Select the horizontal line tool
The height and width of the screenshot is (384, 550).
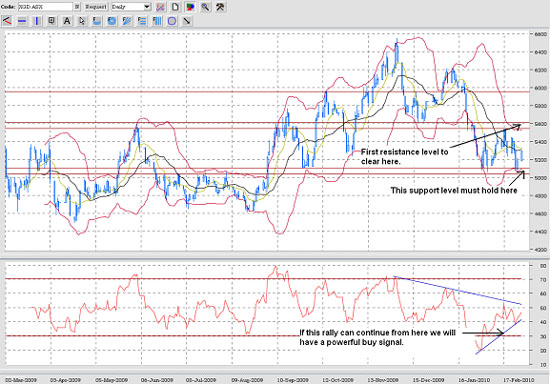pyautogui.click(x=22, y=21)
